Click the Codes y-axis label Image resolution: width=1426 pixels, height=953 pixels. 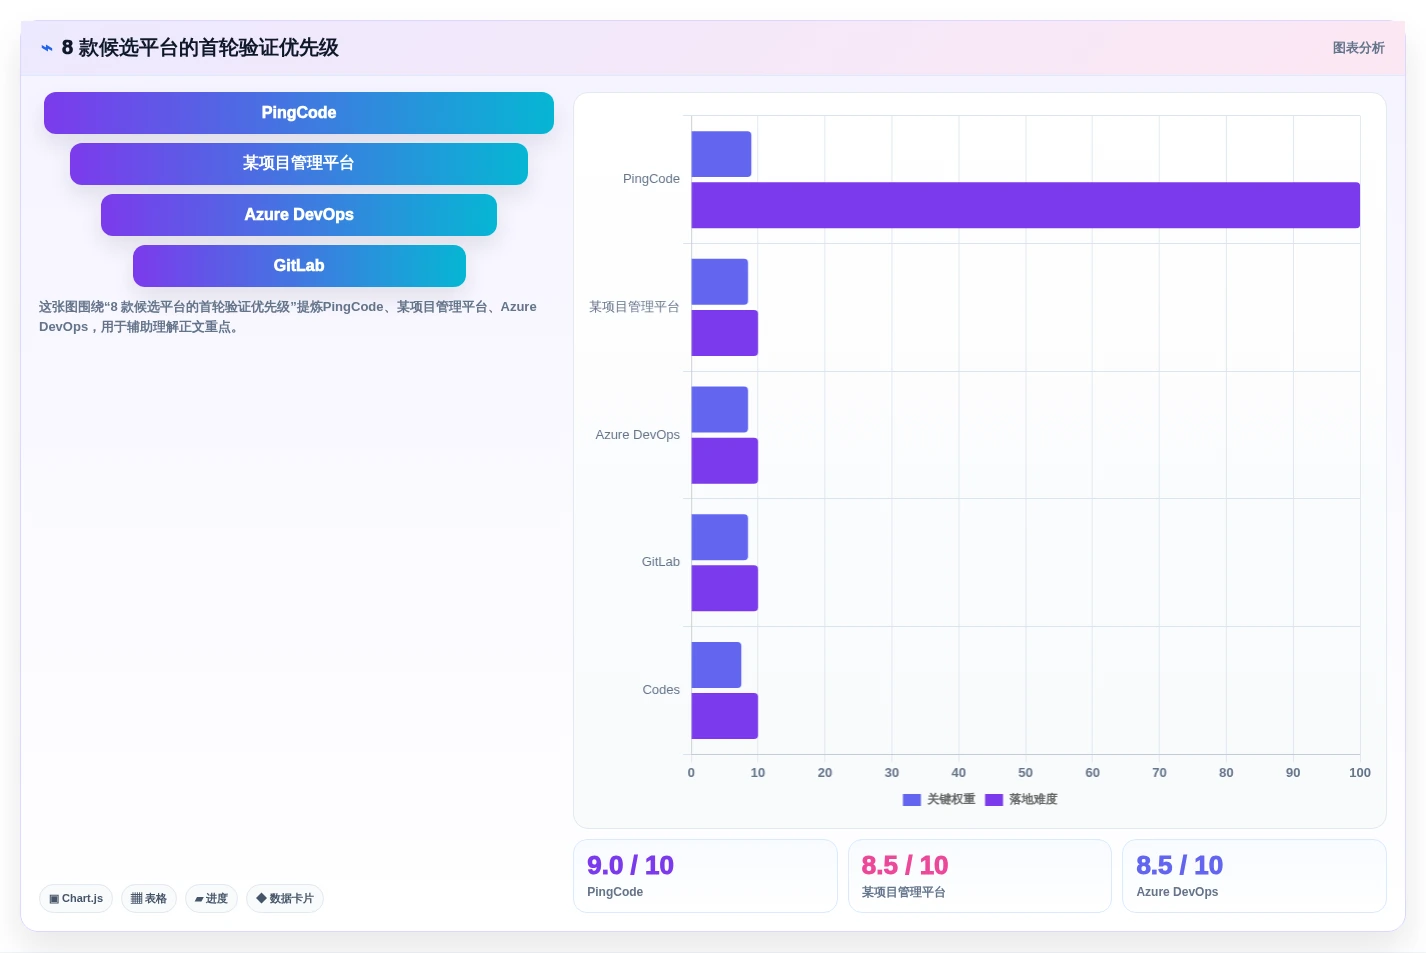click(x=661, y=690)
